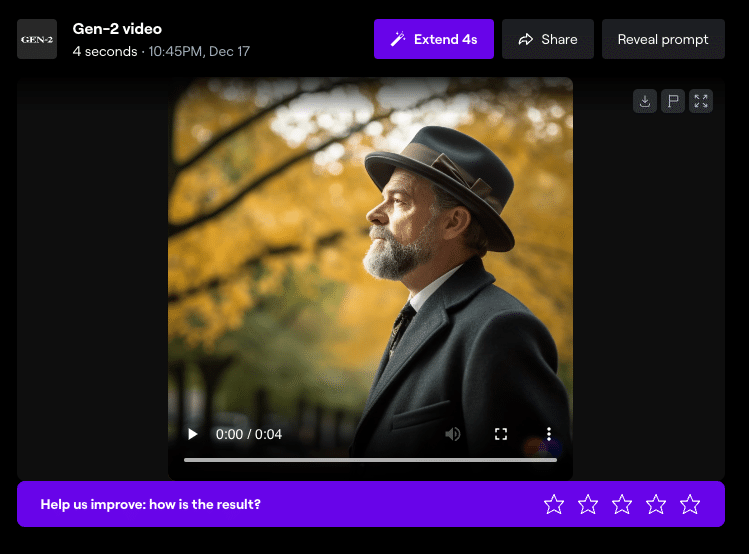Viewport: 749px width, 554px height.
Task: Click the "Help us improve" text
Action: point(150,504)
